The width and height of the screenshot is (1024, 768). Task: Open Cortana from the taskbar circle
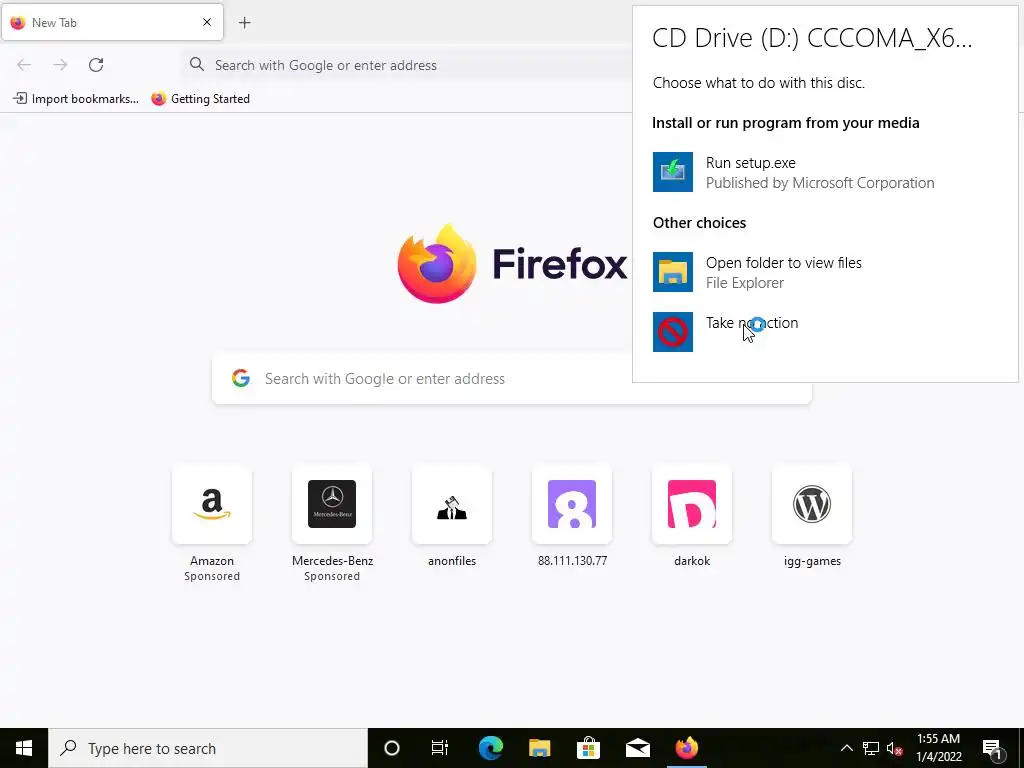point(392,748)
